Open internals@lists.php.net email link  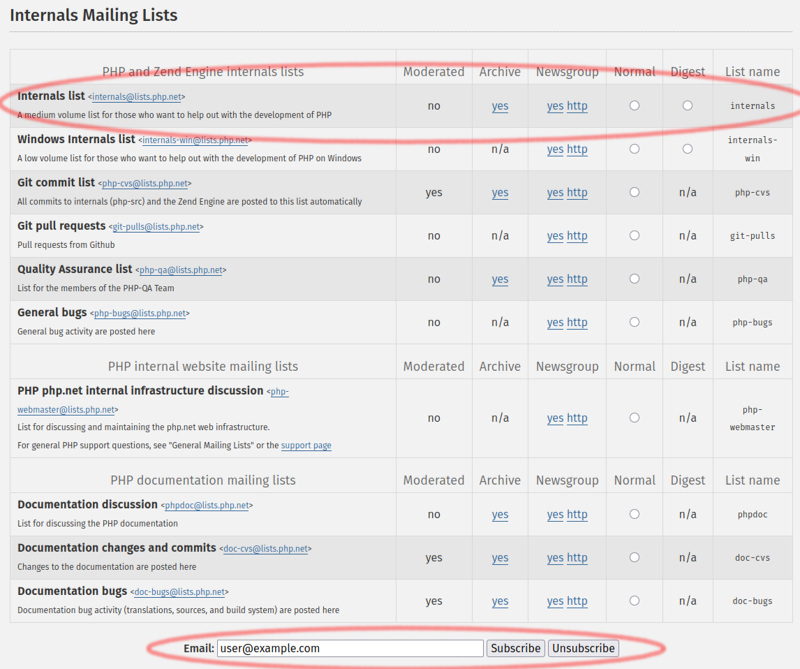coord(137,97)
